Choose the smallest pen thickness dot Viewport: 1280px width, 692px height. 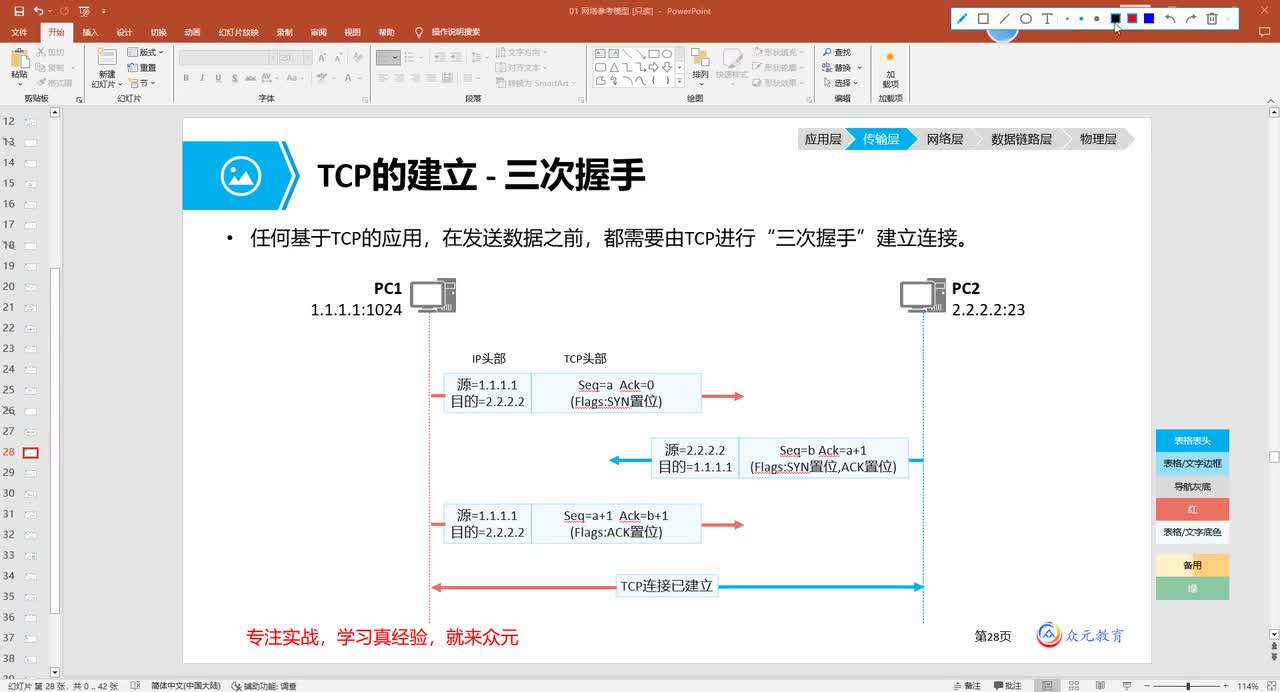(1068, 18)
